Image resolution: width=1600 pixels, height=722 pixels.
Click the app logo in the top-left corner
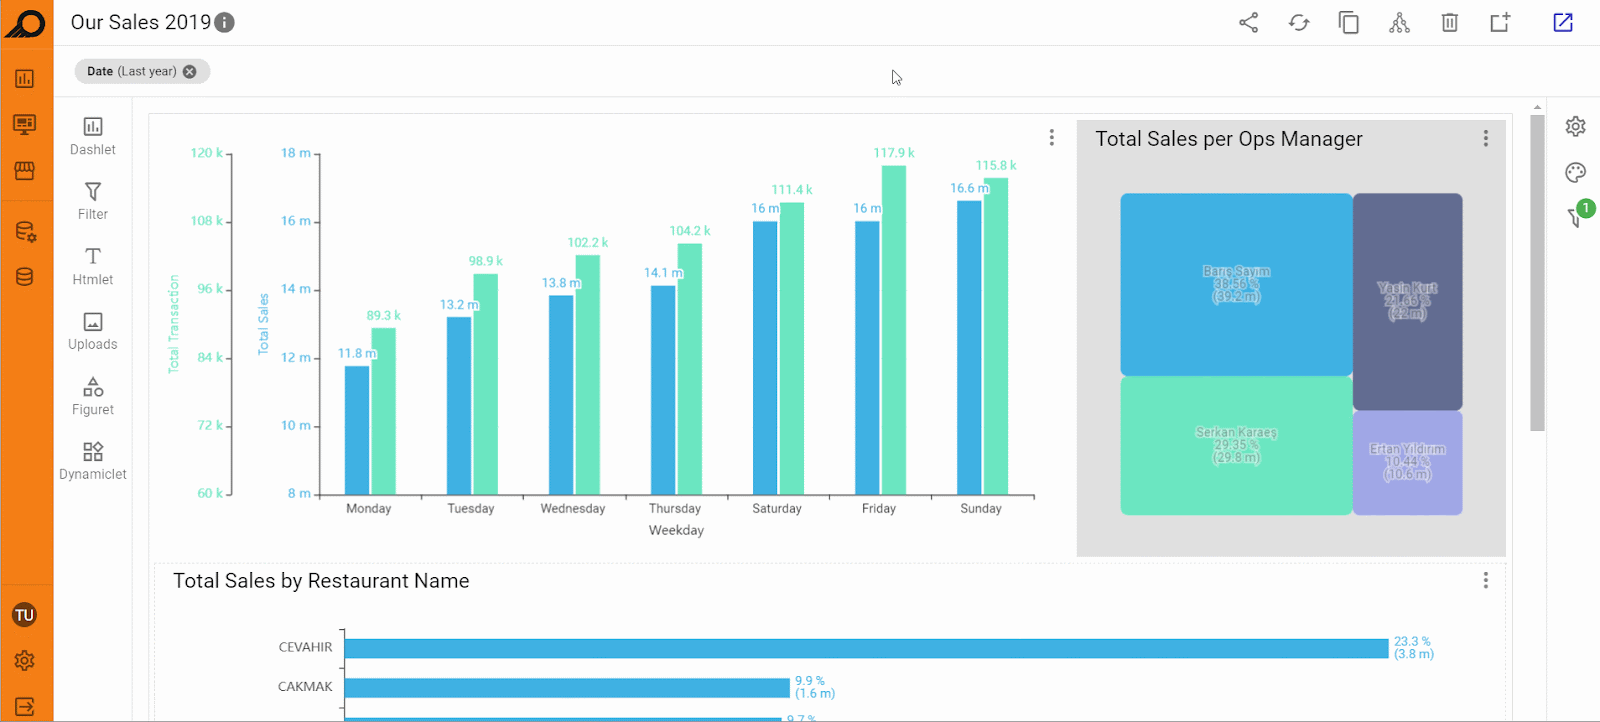26,23
